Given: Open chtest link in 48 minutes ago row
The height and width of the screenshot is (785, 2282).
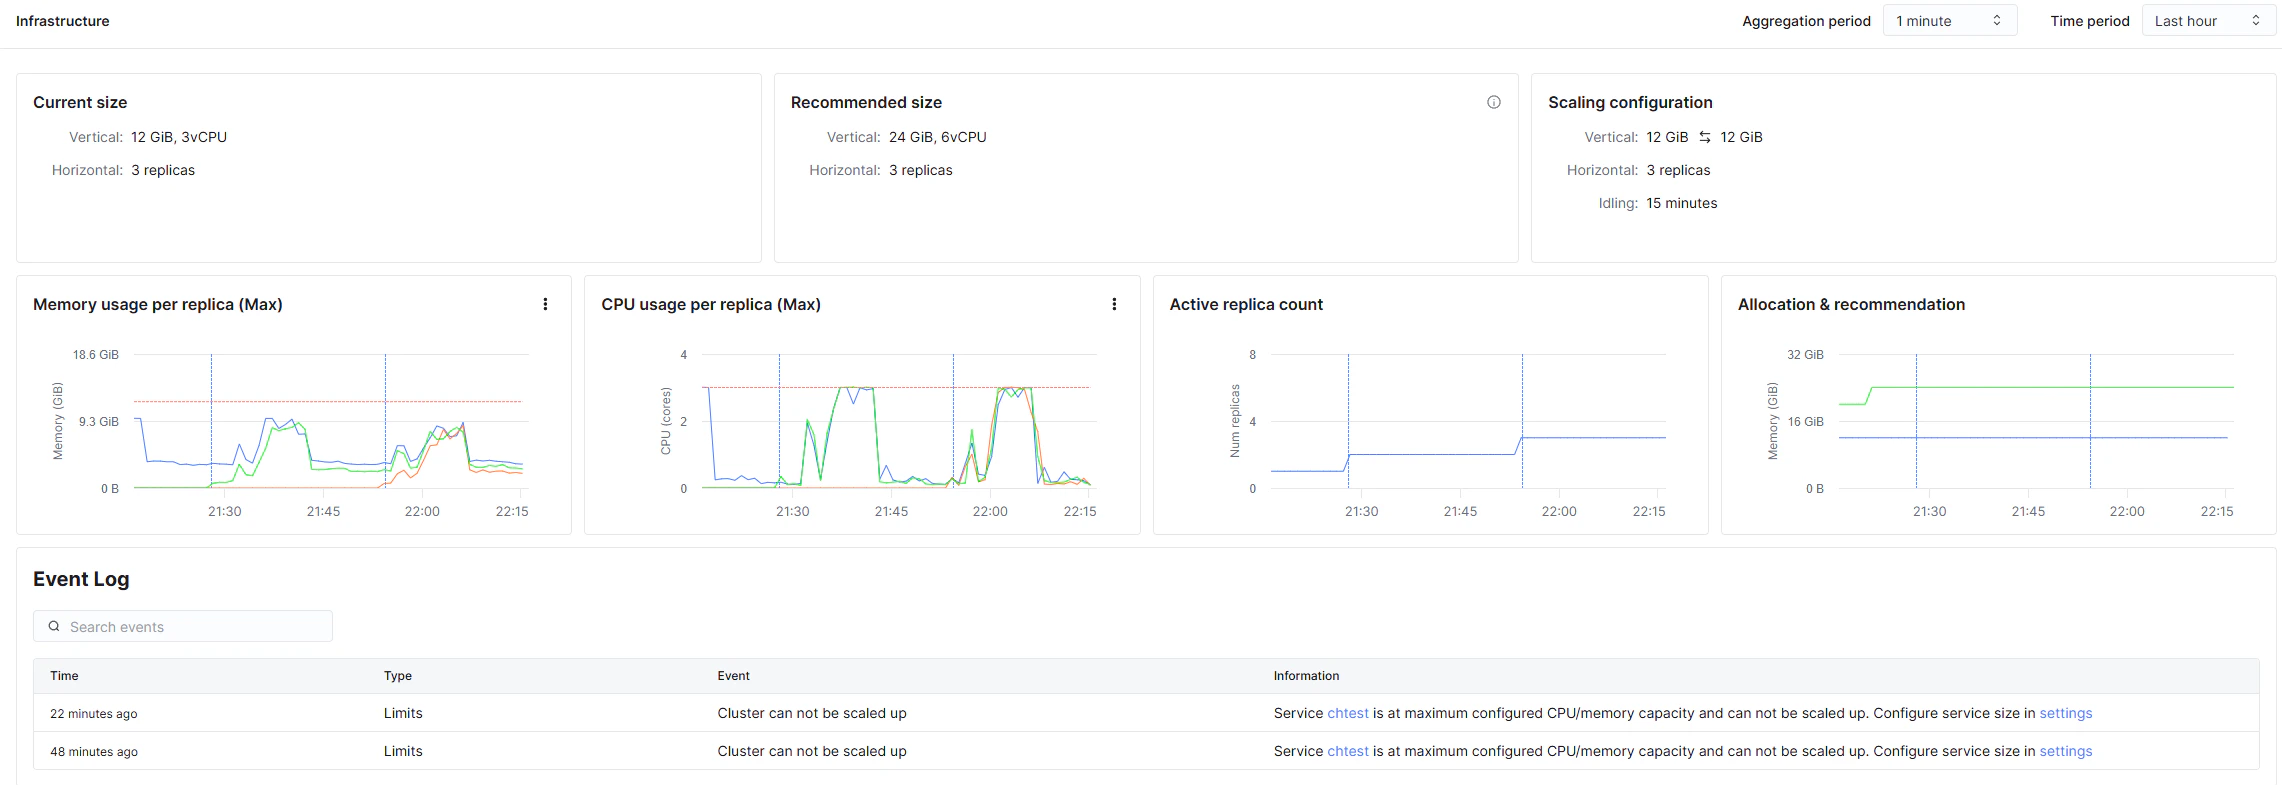Looking at the screenshot, I should (1347, 751).
